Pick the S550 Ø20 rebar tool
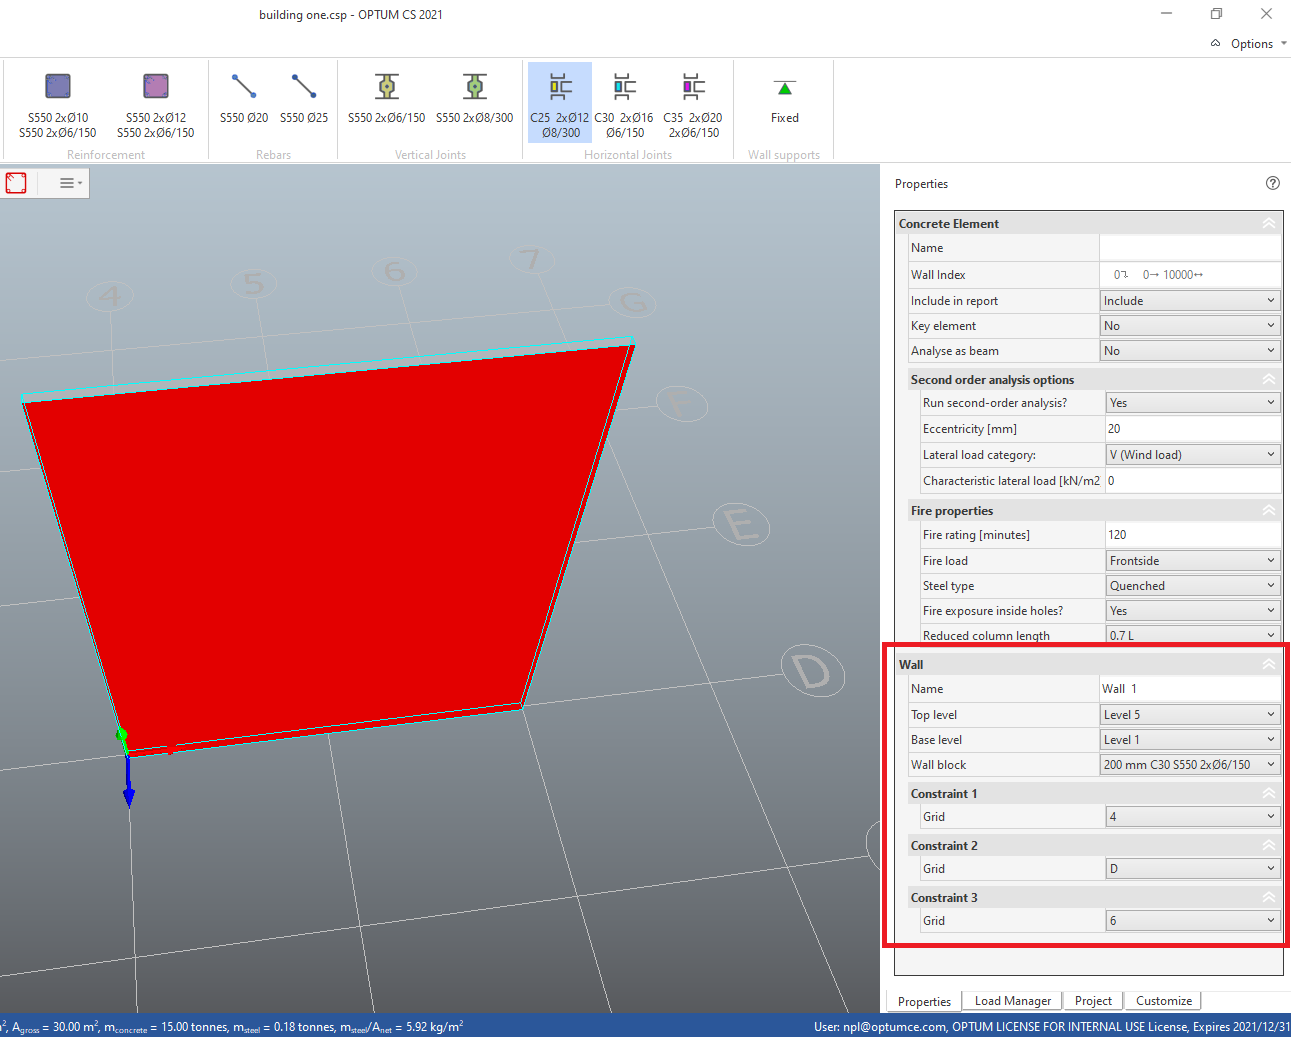 coord(244,88)
